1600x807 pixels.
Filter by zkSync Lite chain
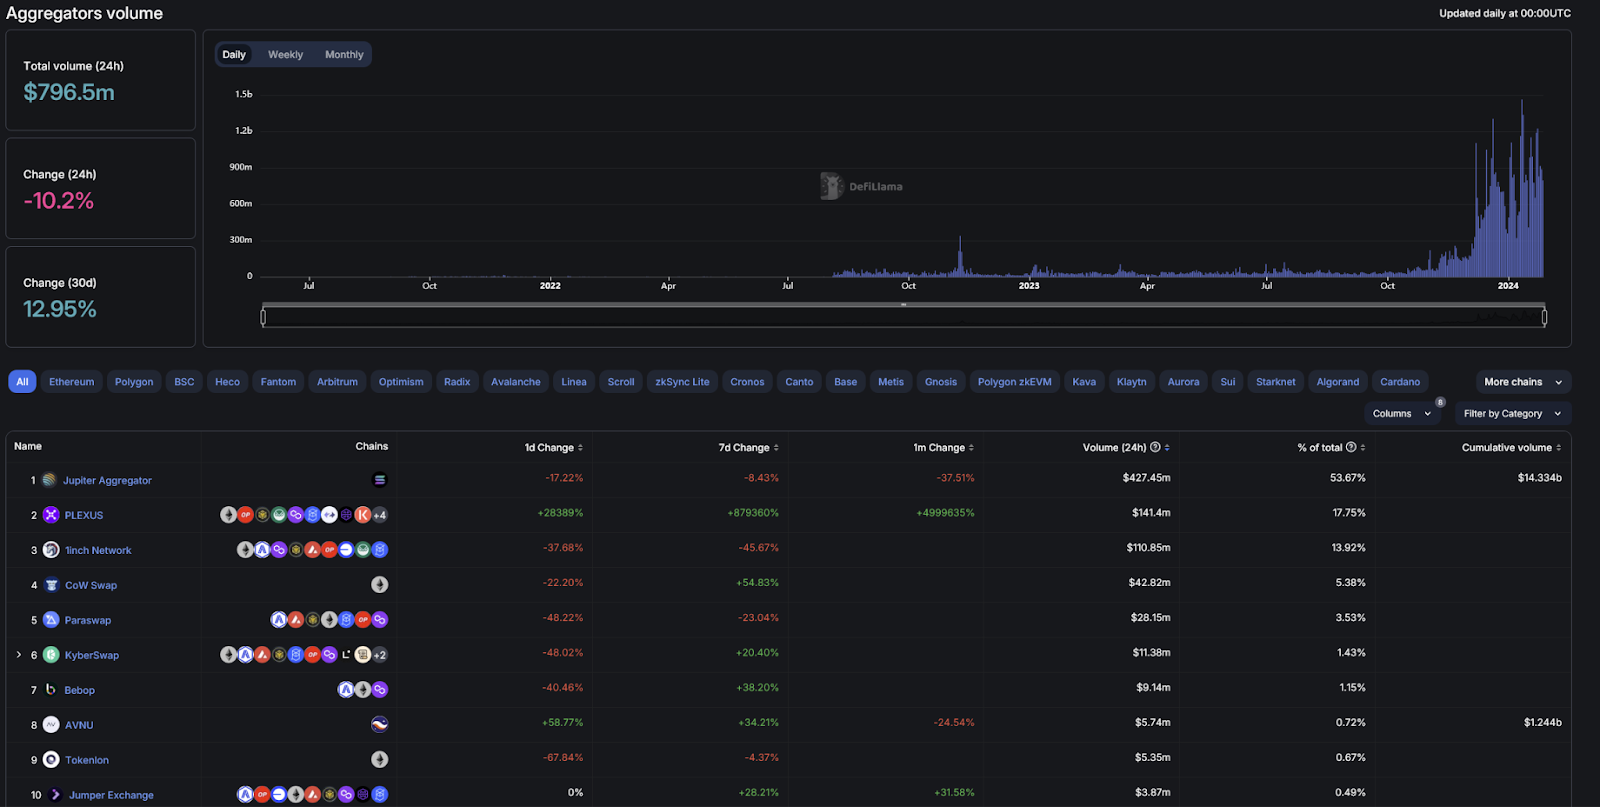(x=682, y=382)
